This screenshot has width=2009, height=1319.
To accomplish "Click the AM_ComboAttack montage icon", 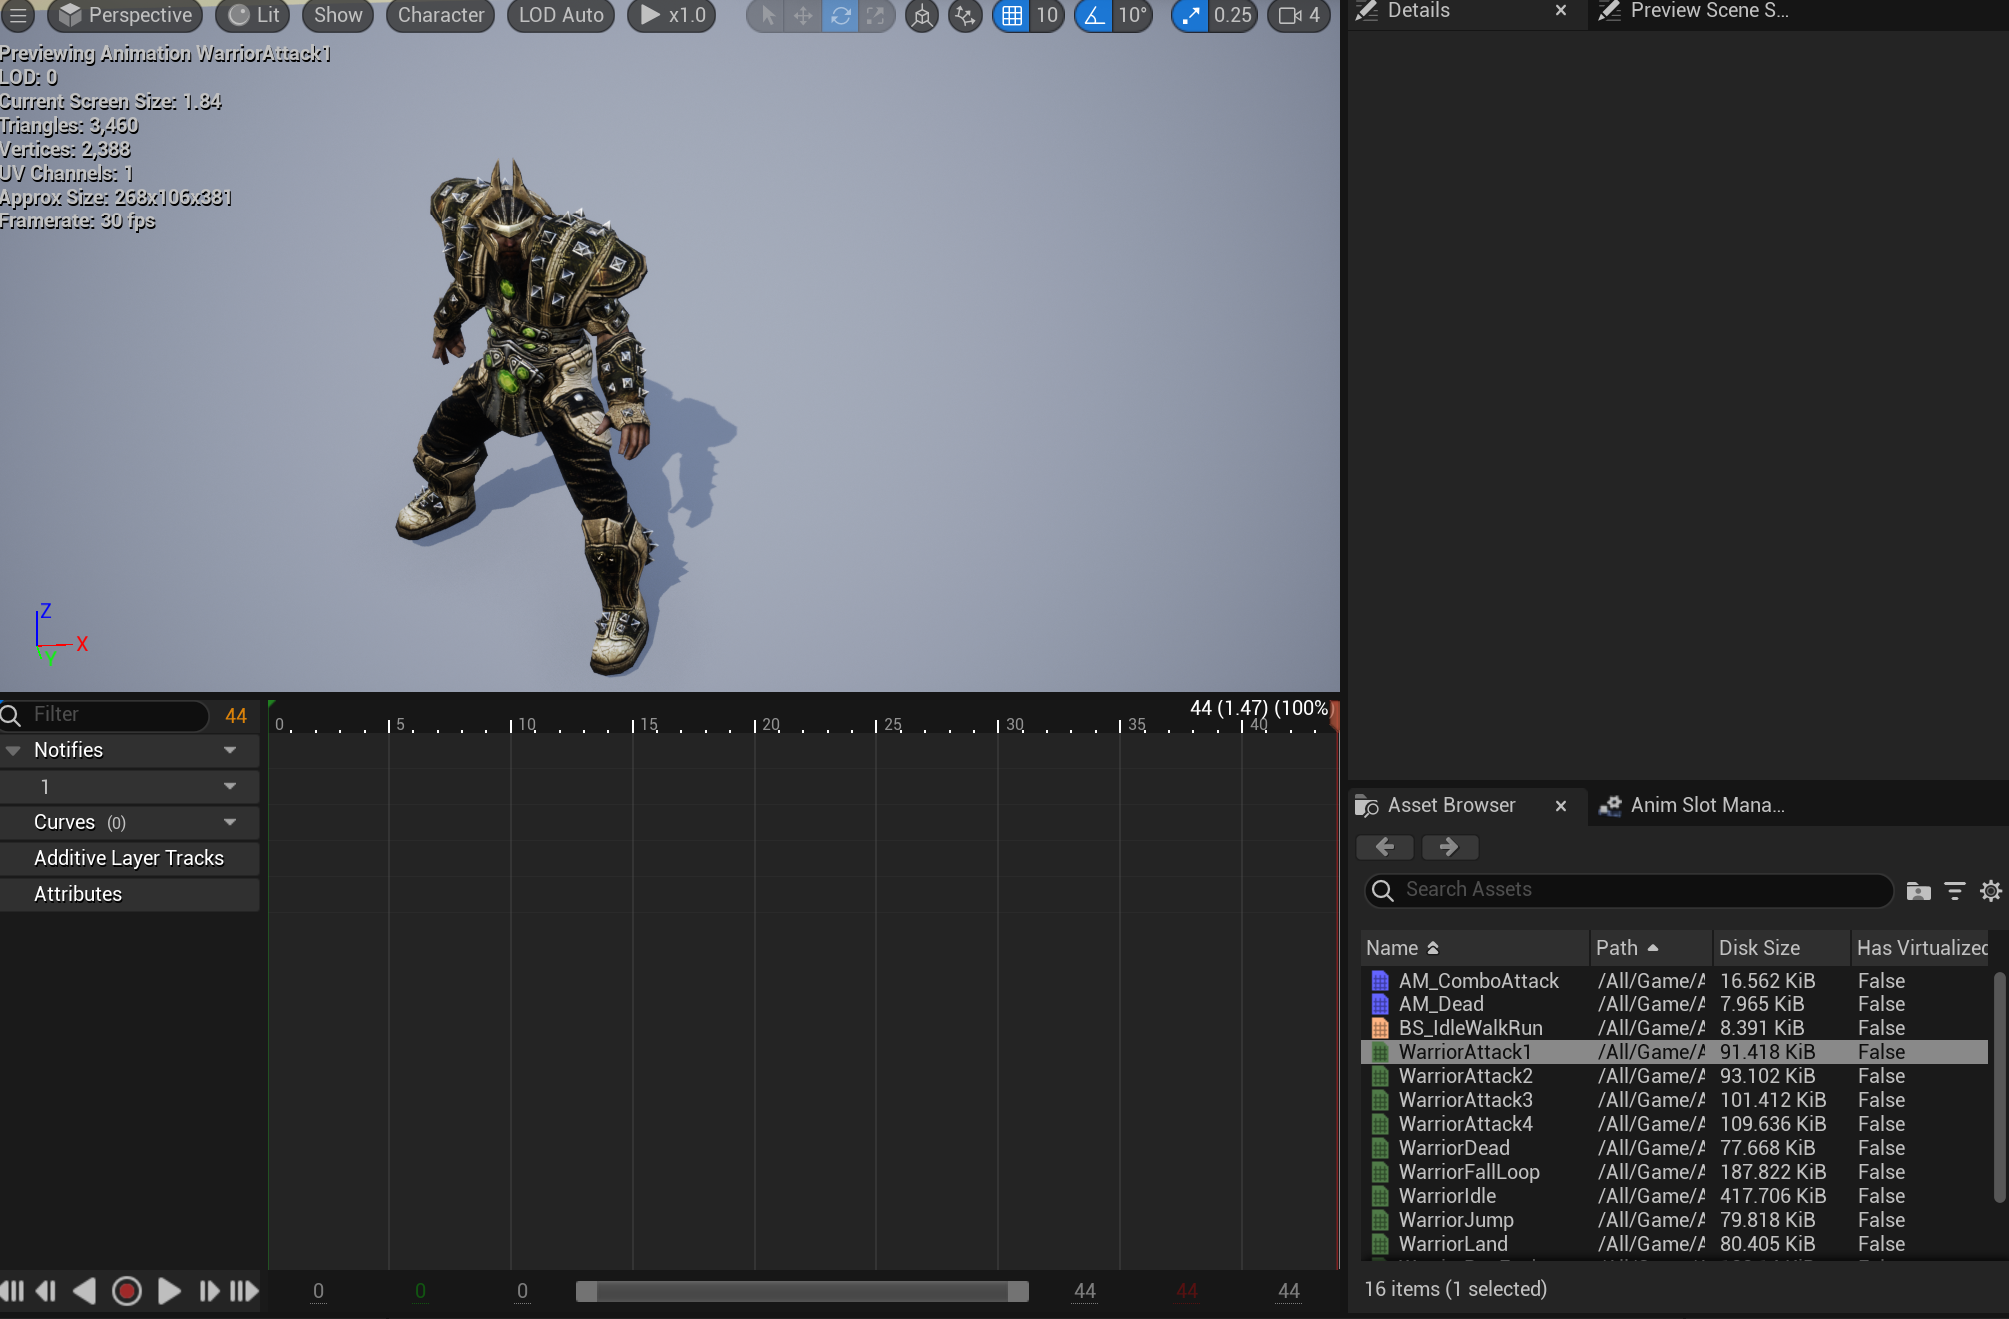I will [x=1380, y=981].
